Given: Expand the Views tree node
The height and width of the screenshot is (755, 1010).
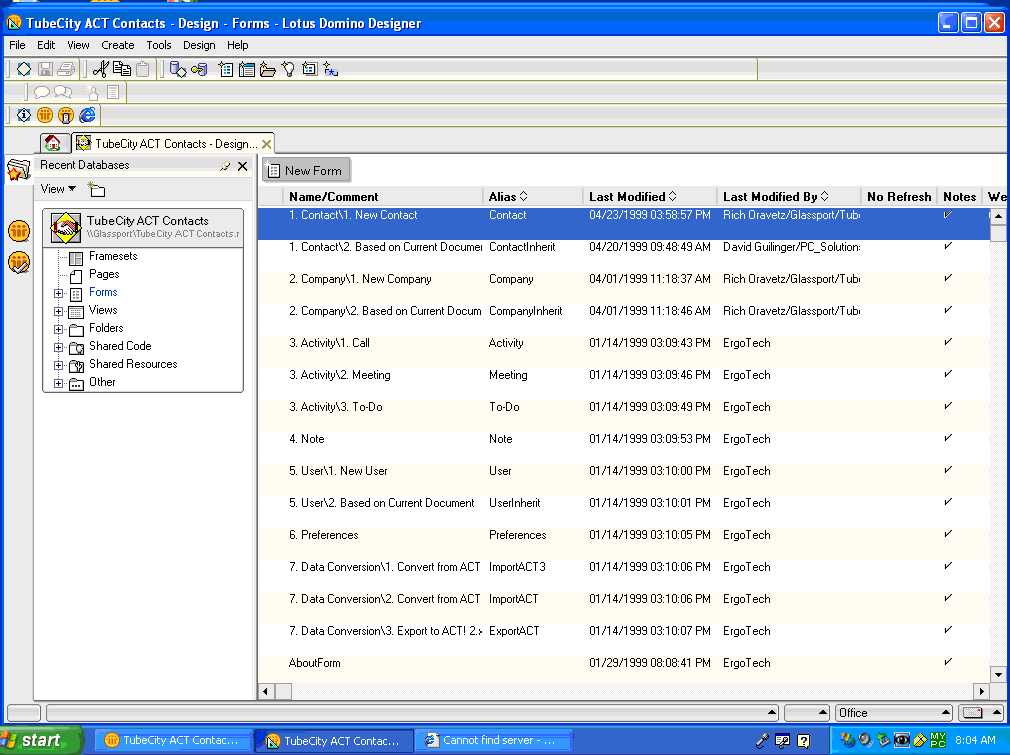Looking at the screenshot, I should pos(59,312).
